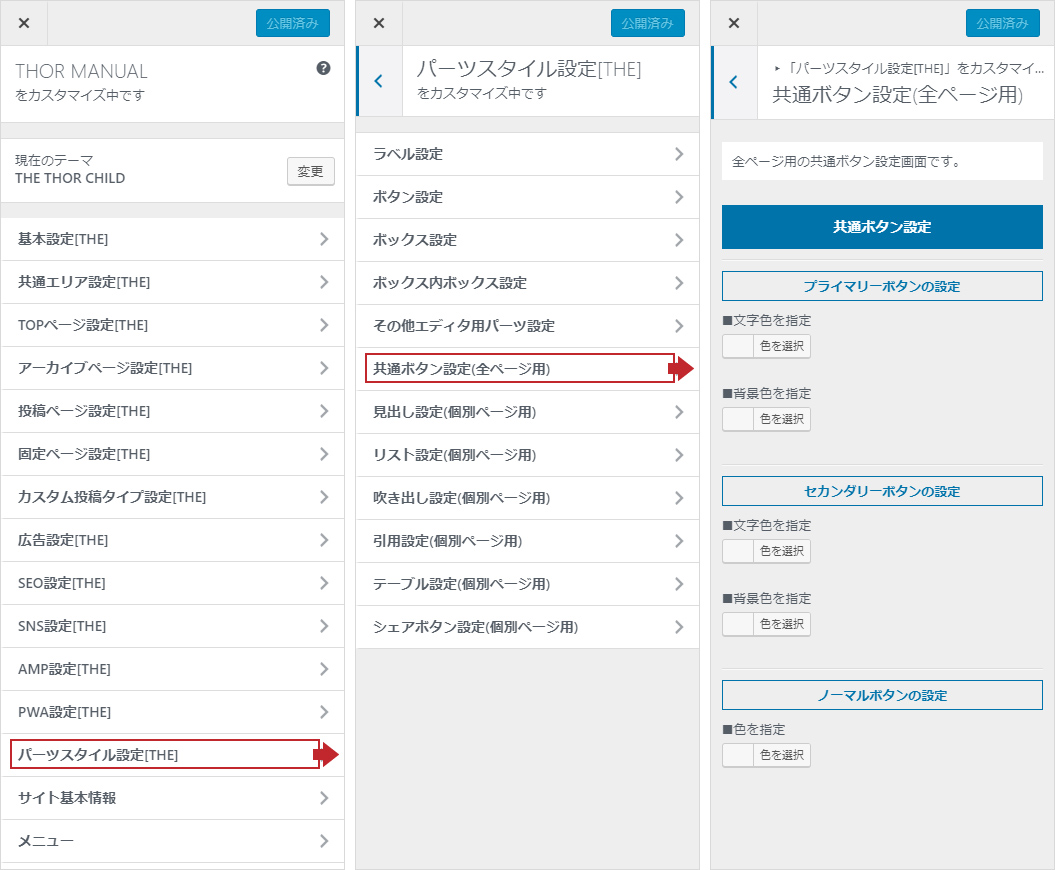Click back arrow in パーツスタイル設定 panel
Viewport: 1055px width, 870px height.
(x=378, y=81)
